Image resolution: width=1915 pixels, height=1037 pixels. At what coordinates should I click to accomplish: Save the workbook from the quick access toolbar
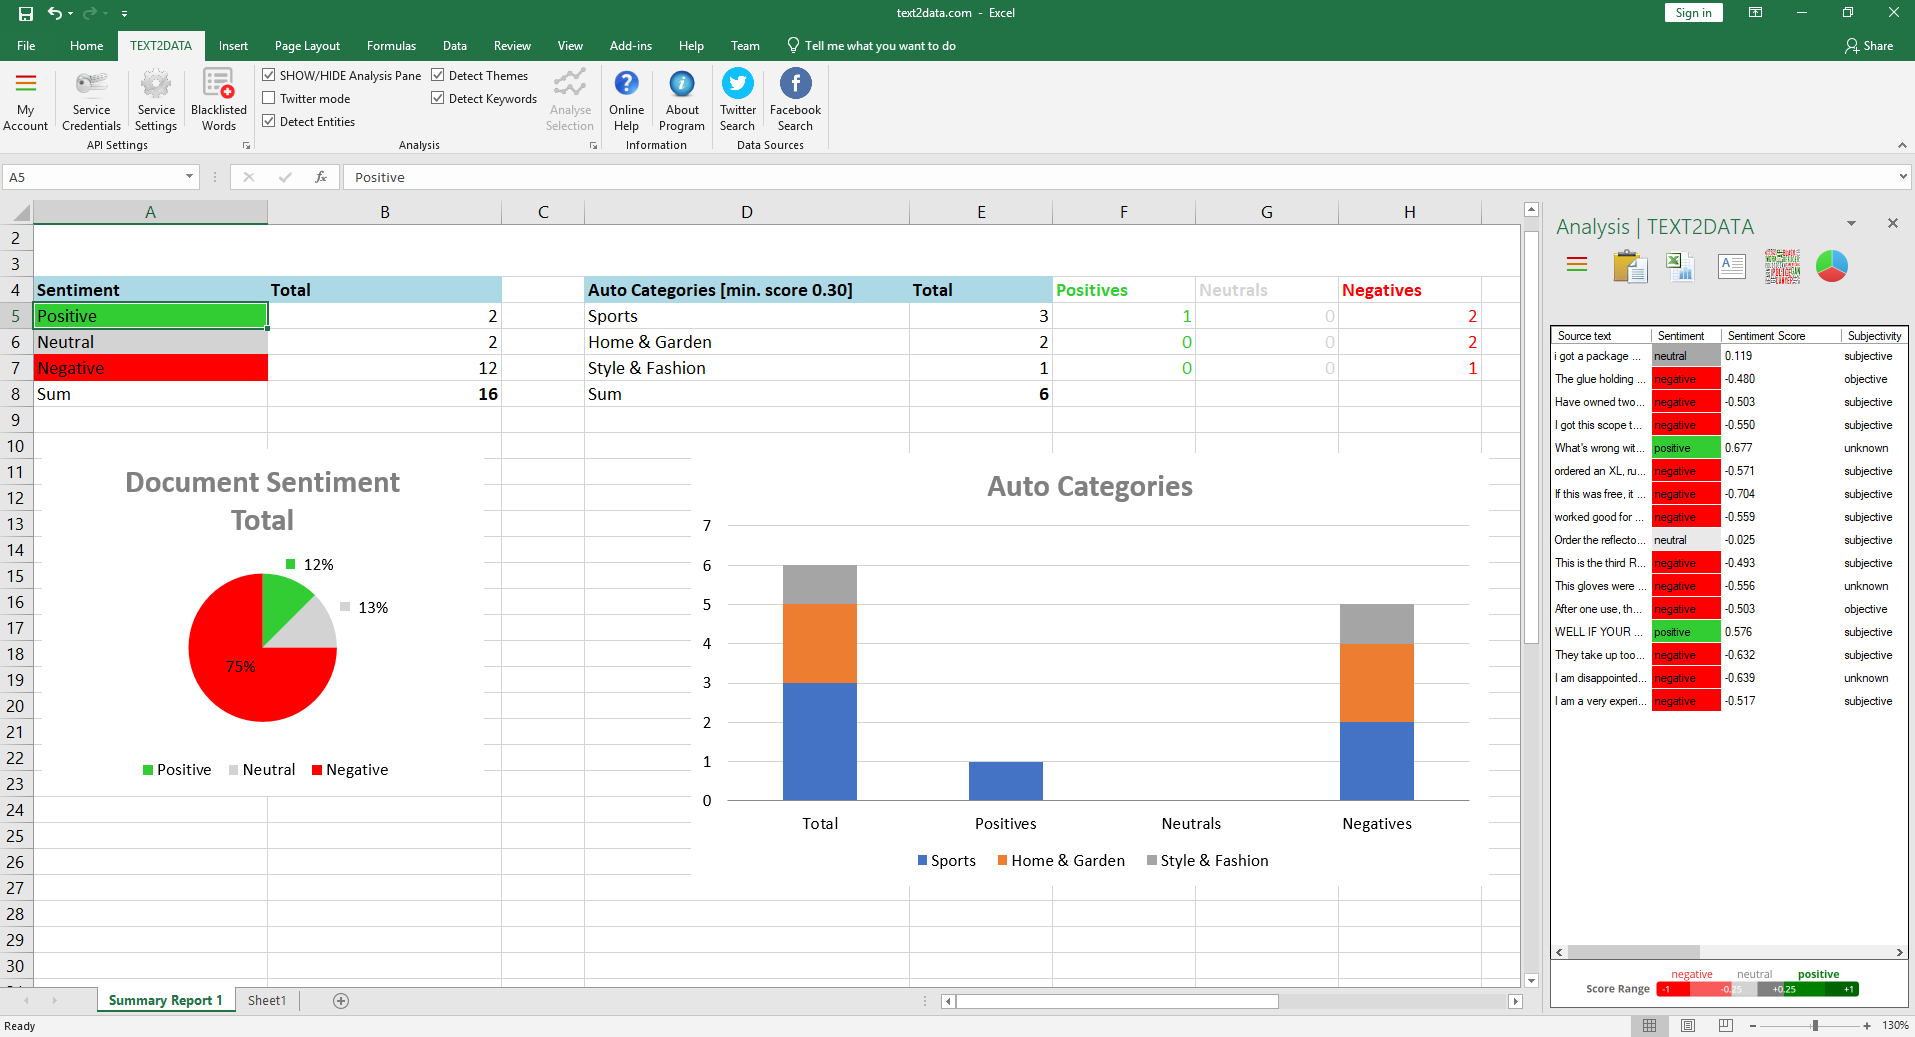26,13
